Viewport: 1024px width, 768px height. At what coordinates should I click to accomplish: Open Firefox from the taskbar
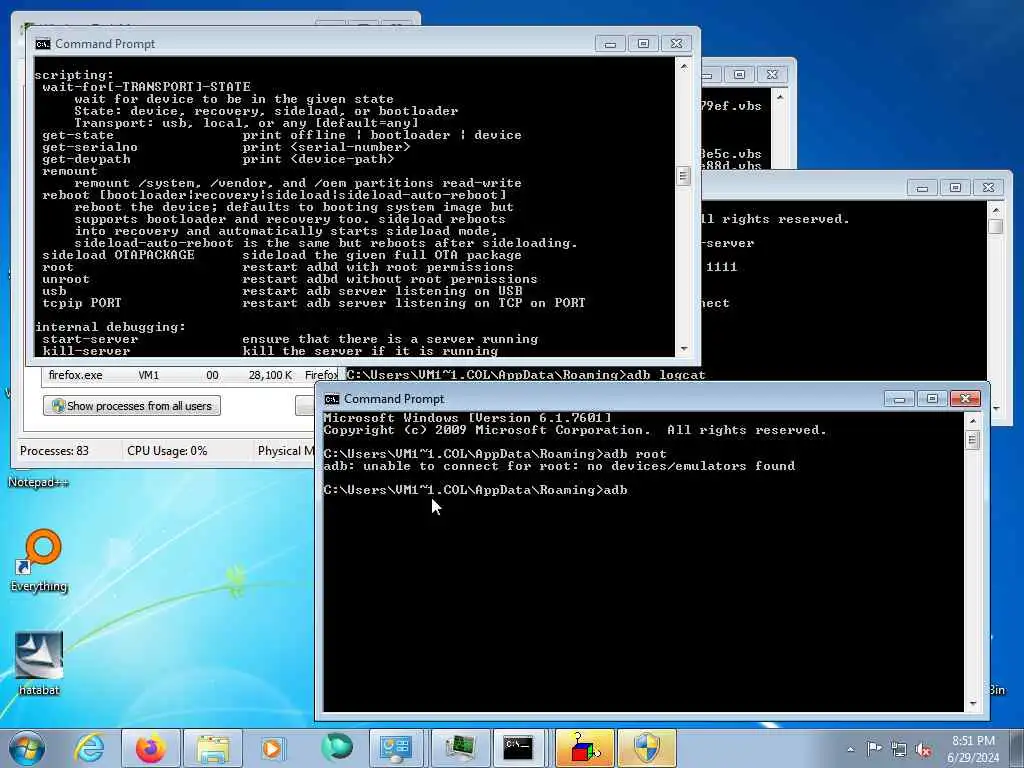151,748
